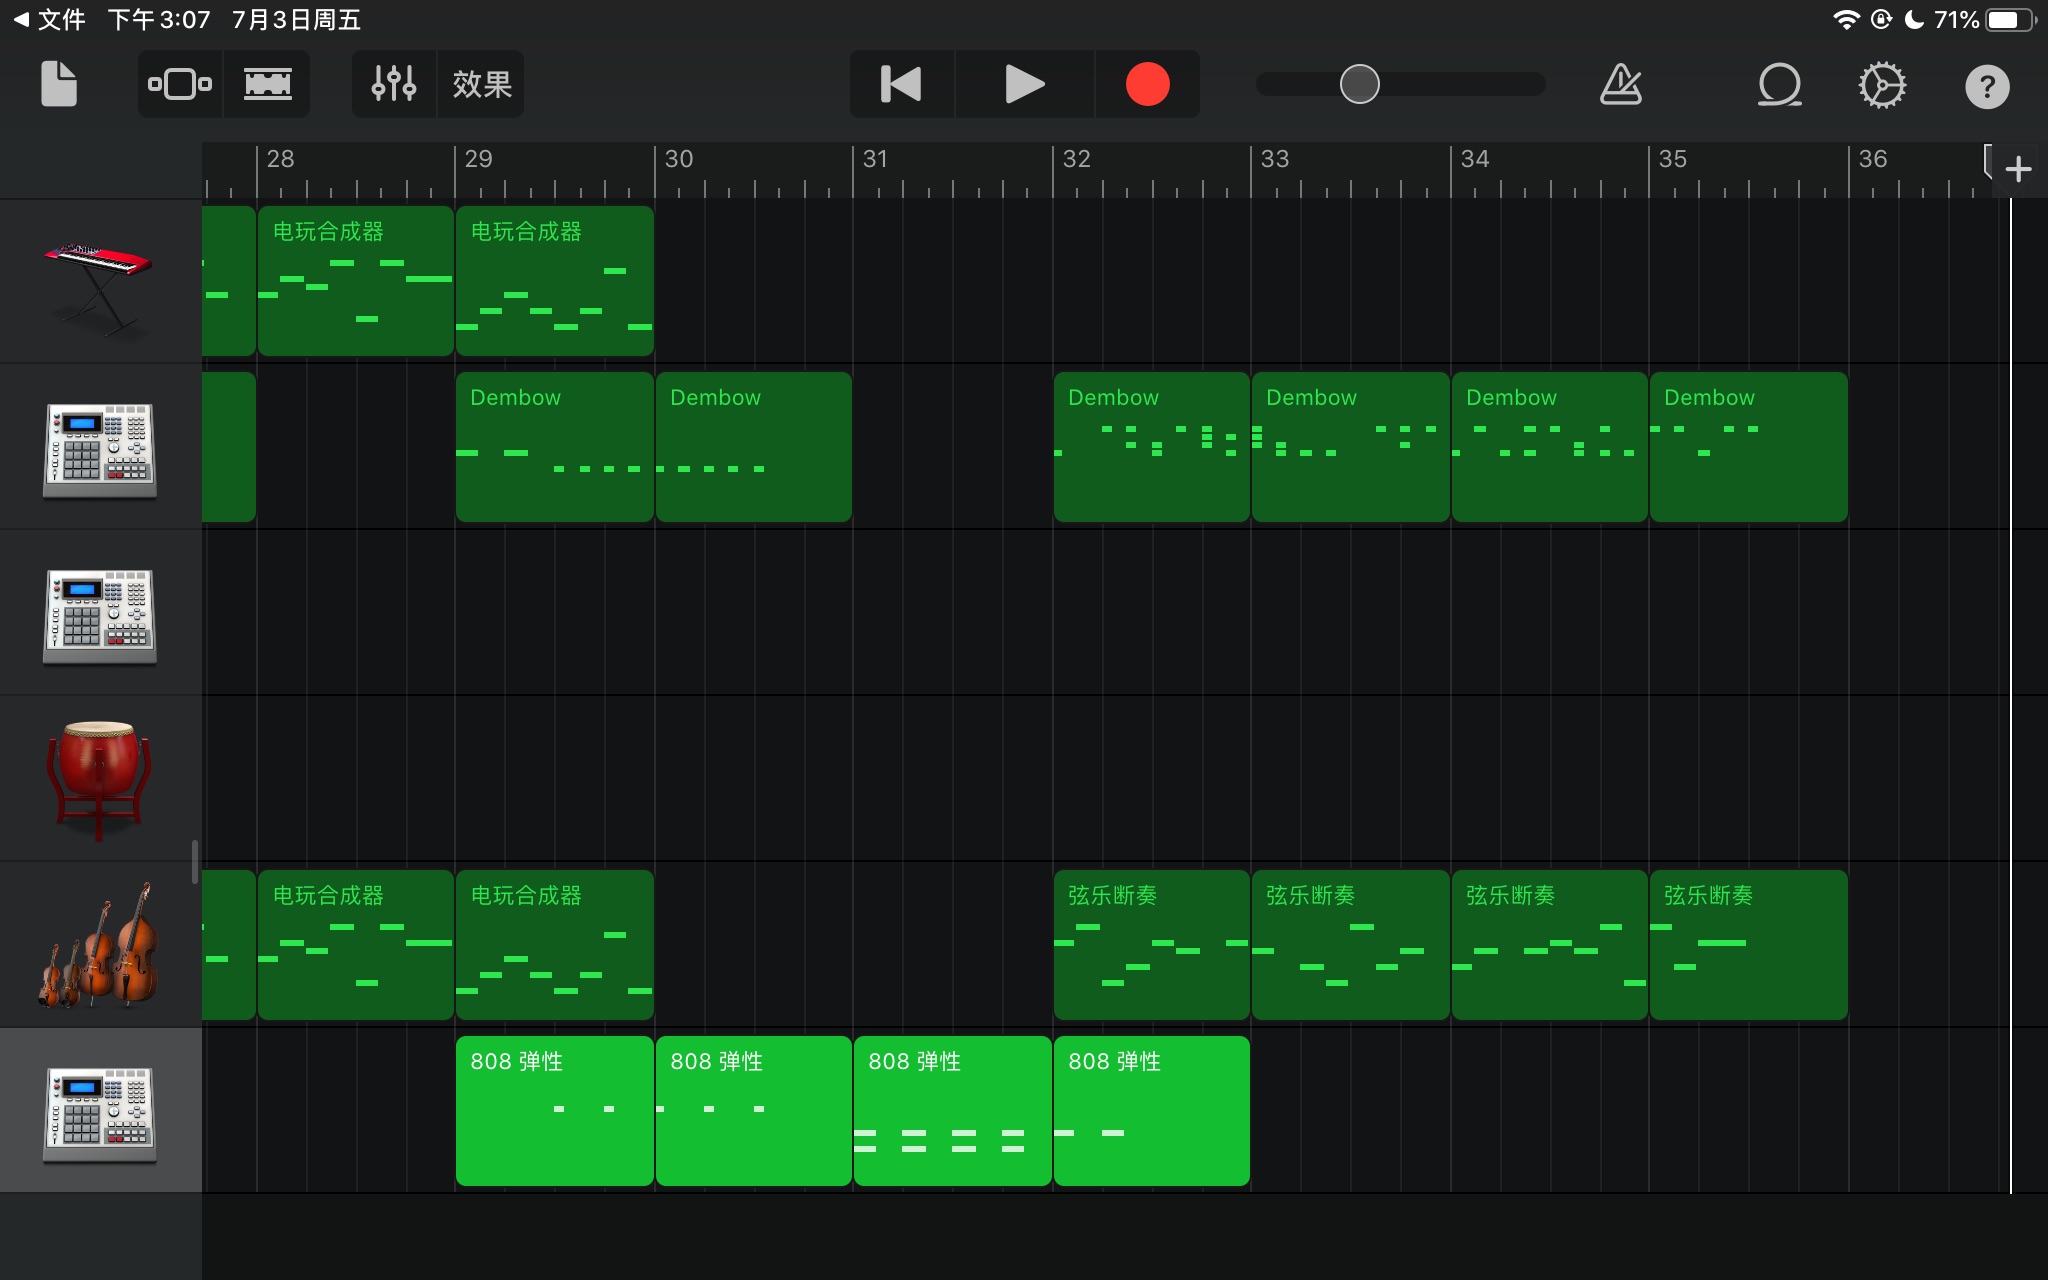Open the My Songs document browser
This screenshot has width=2048, height=1280.
(59, 84)
